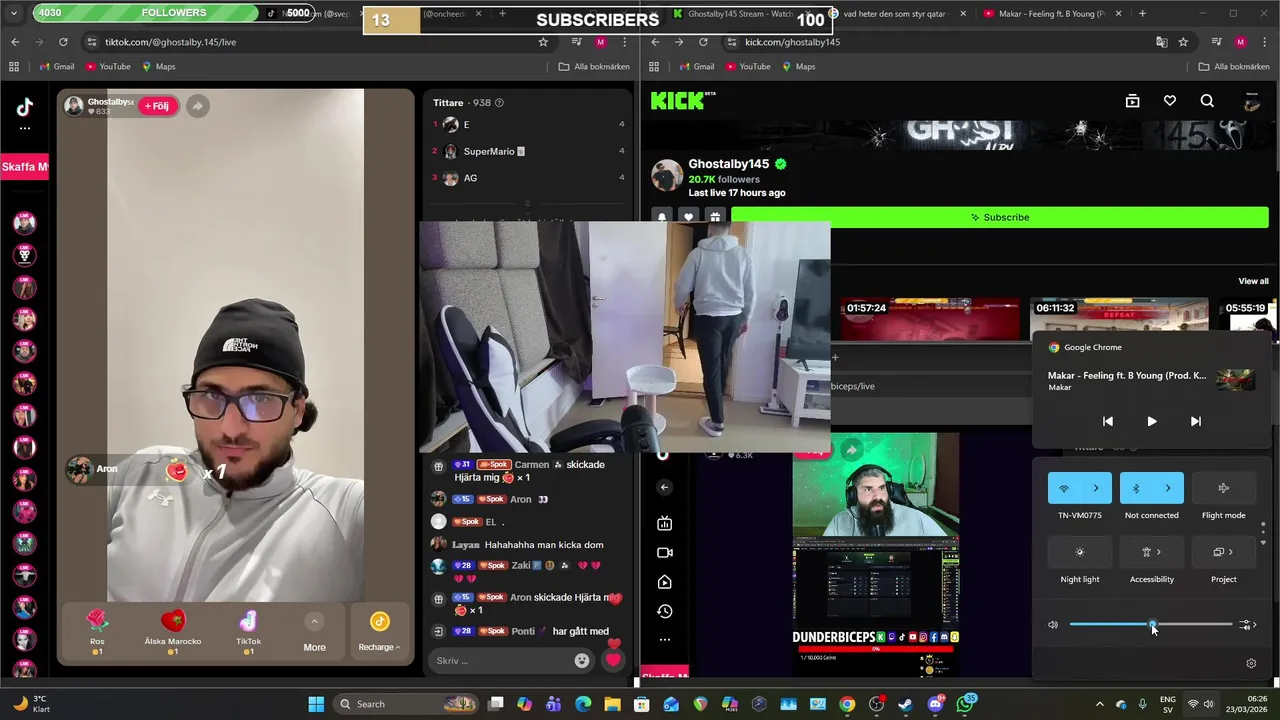Image resolution: width=1280 pixels, height=720 pixels.
Task: Send the Älska Marocko gift
Action: tap(173, 631)
